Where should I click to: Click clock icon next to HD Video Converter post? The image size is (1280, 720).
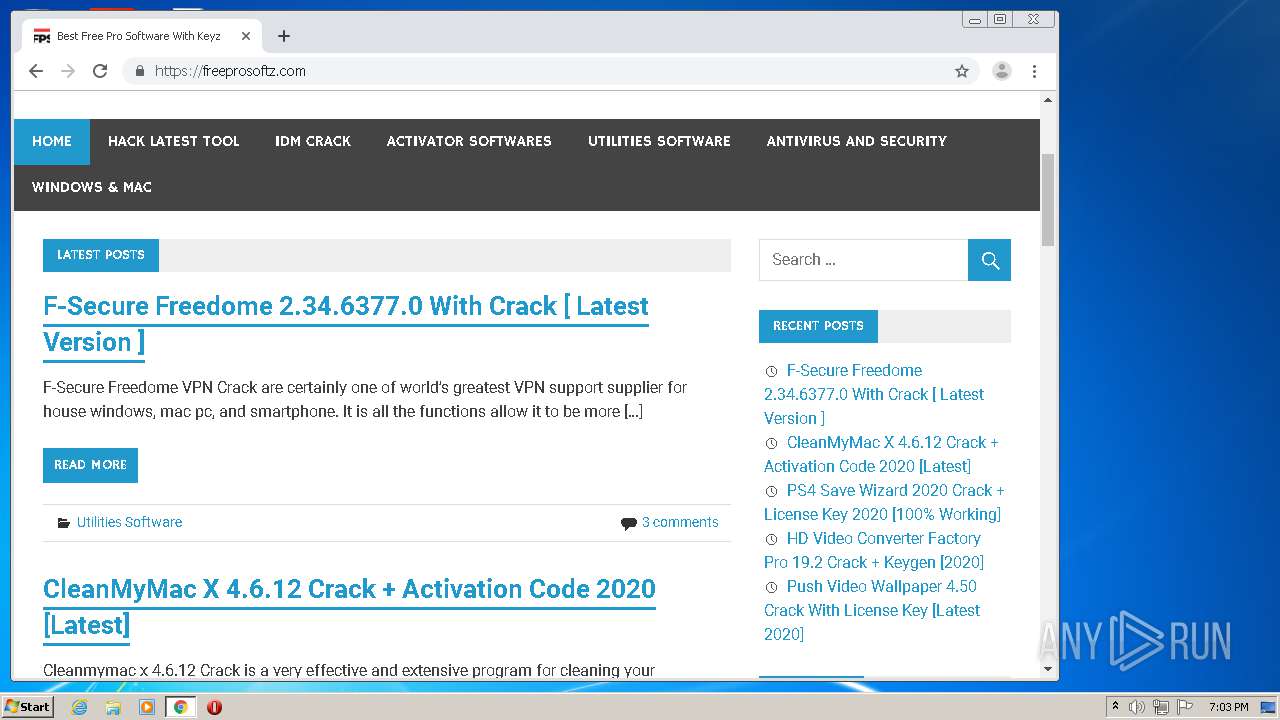[x=771, y=539]
